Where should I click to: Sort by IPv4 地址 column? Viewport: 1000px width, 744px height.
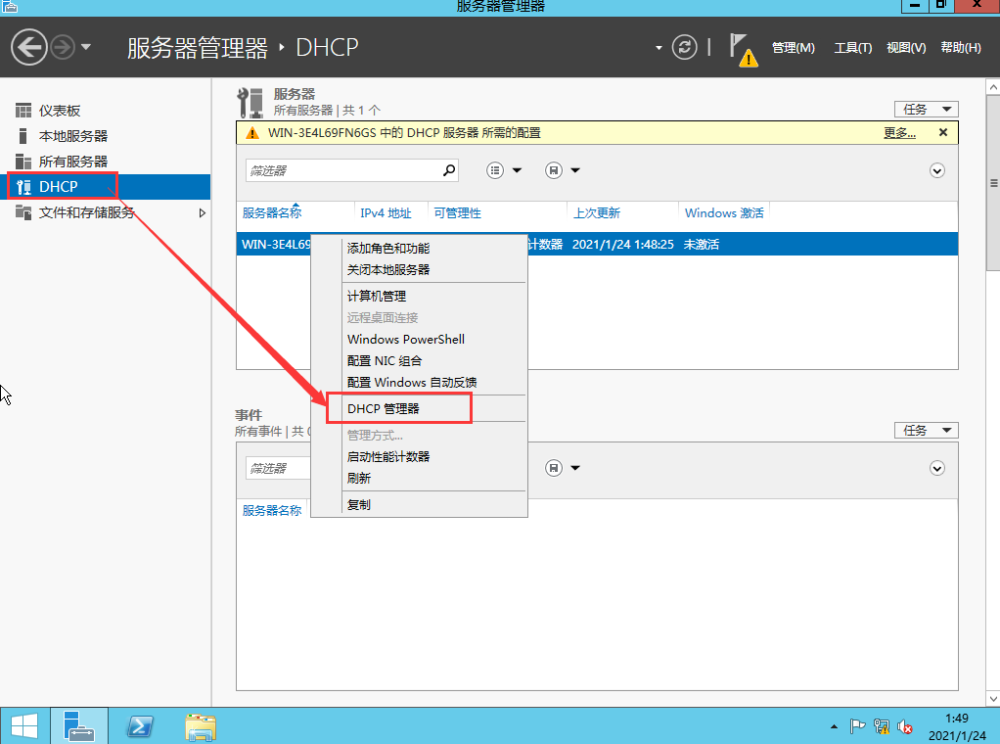click(x=386, y=213)
